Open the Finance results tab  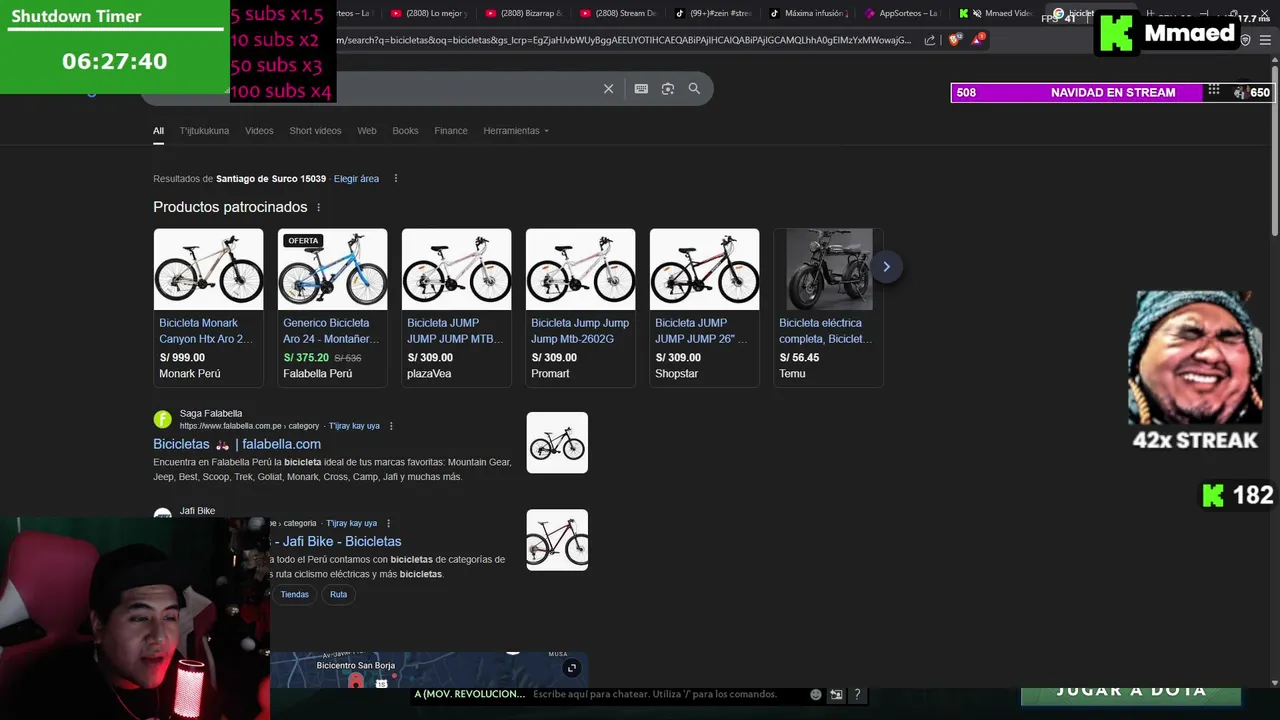pyautogui.click(x=451, y=131)
